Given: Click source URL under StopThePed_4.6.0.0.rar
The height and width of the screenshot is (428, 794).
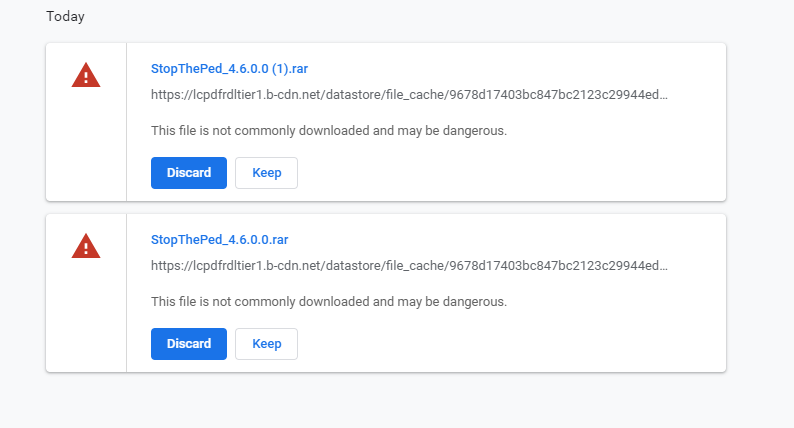Looking at the screenshot, I should coord(409,266).
